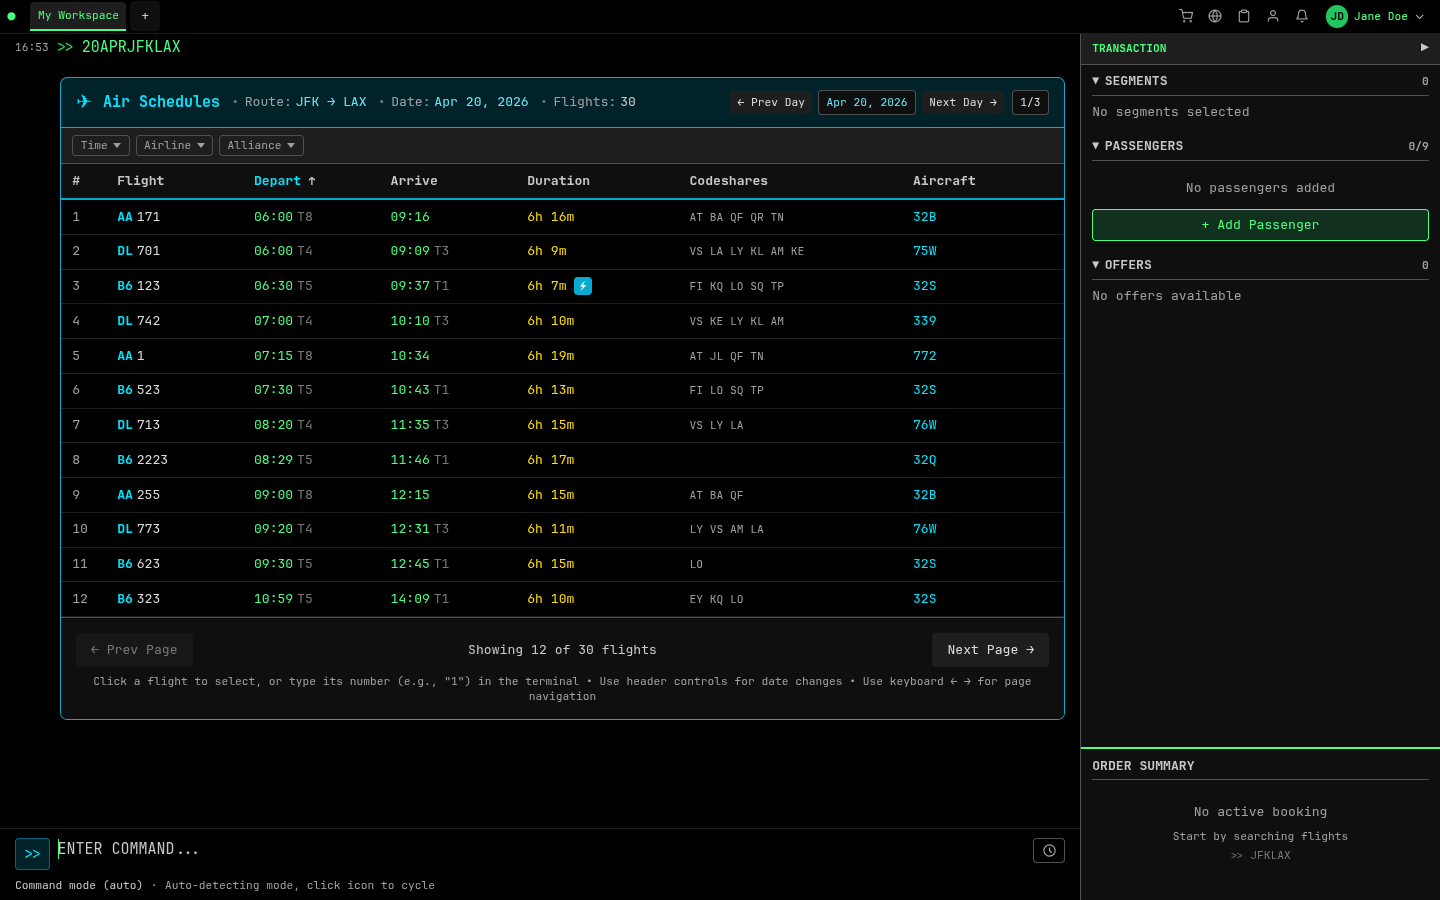Open the clipboard icon in header
Viewport: 1440px width, 900px height.
tap(1244, 16)
